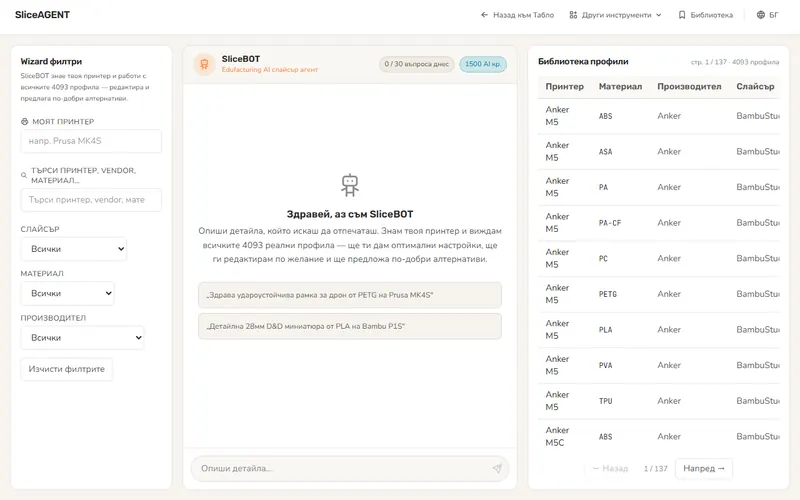800x500 pixels.
Task: Click the 1 / 137 page indicator
Action: click(x=655, y=468)
